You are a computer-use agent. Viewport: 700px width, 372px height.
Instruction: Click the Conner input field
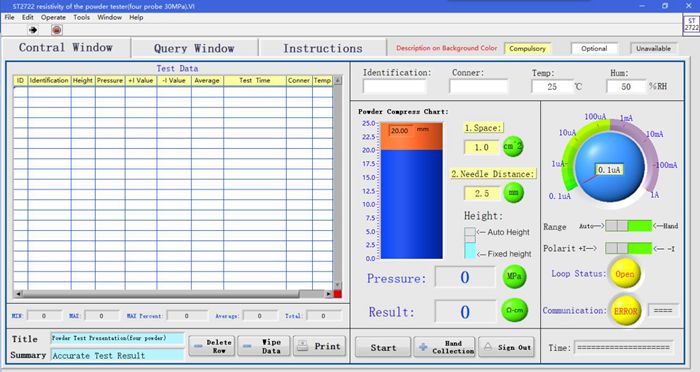pos(479,86)
